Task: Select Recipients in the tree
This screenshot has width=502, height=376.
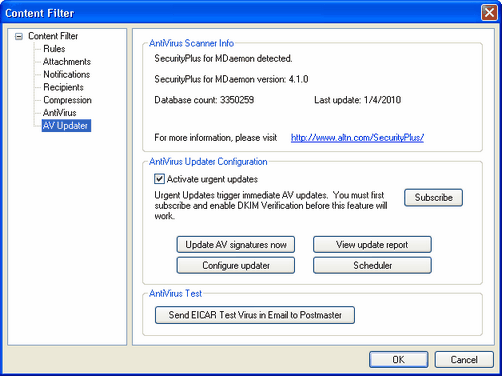Action: pos(63,87)
